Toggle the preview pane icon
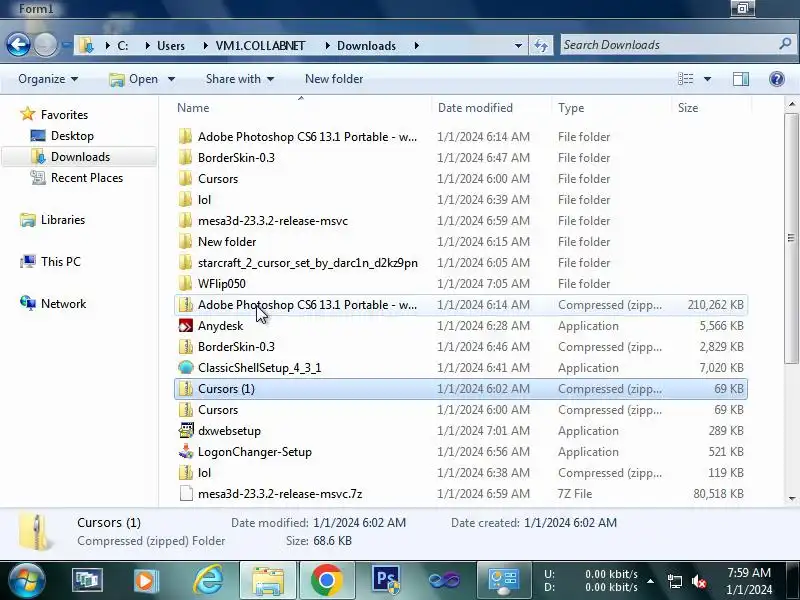 click(x=741, y=79)
